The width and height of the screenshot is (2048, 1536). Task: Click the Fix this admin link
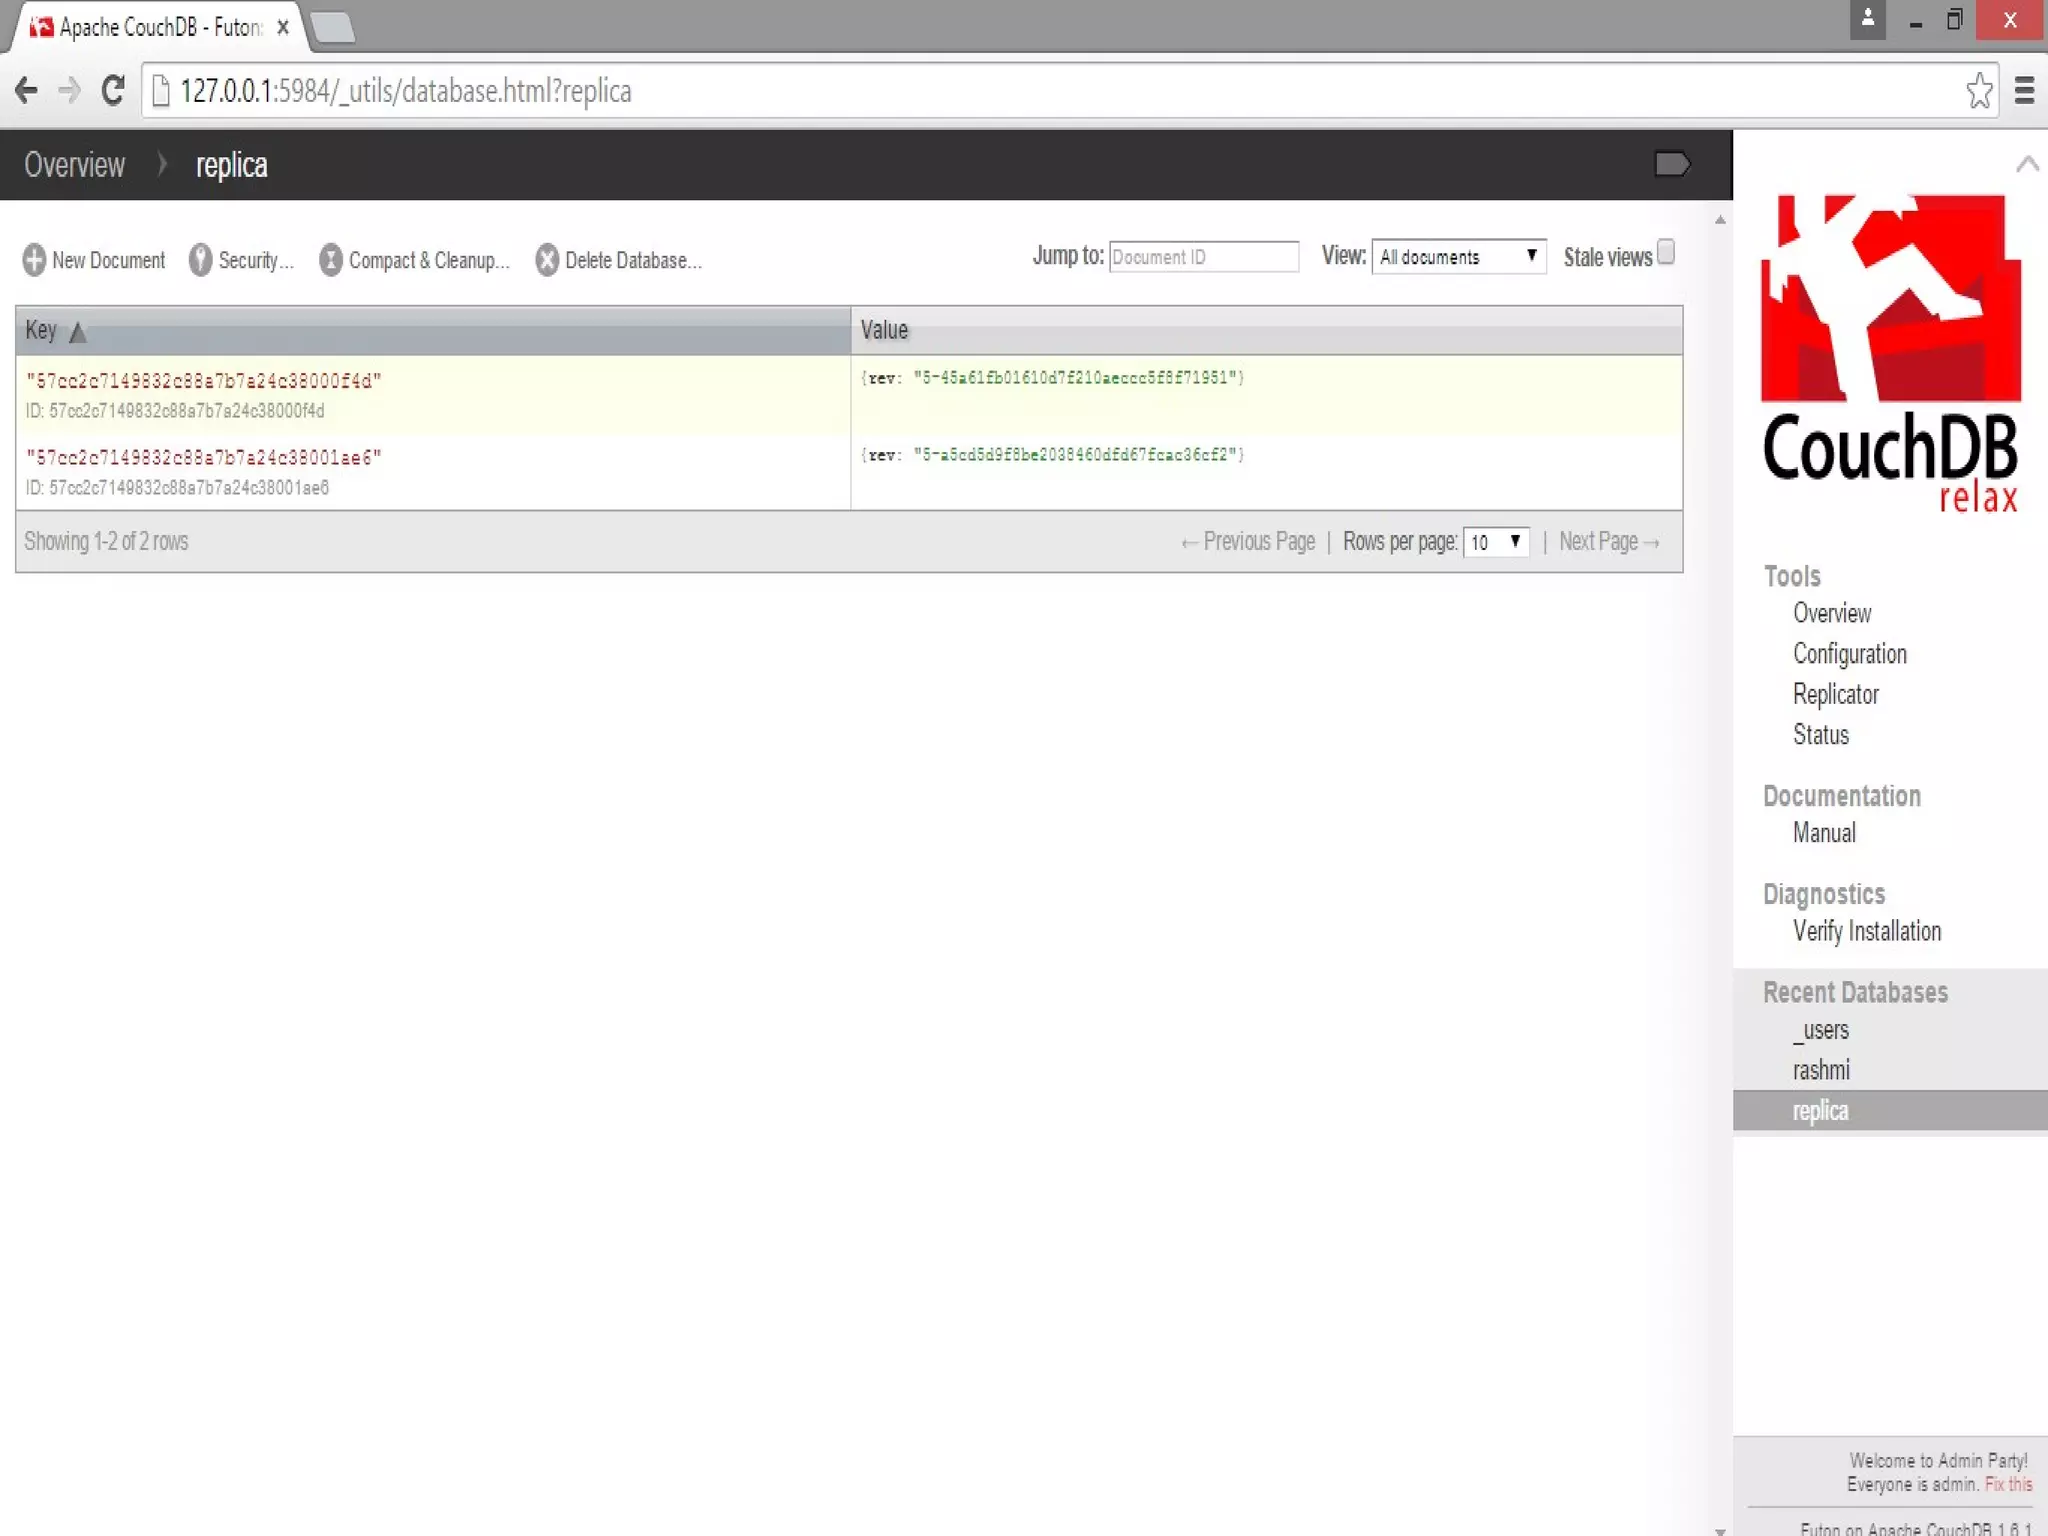(2008, 1484)
